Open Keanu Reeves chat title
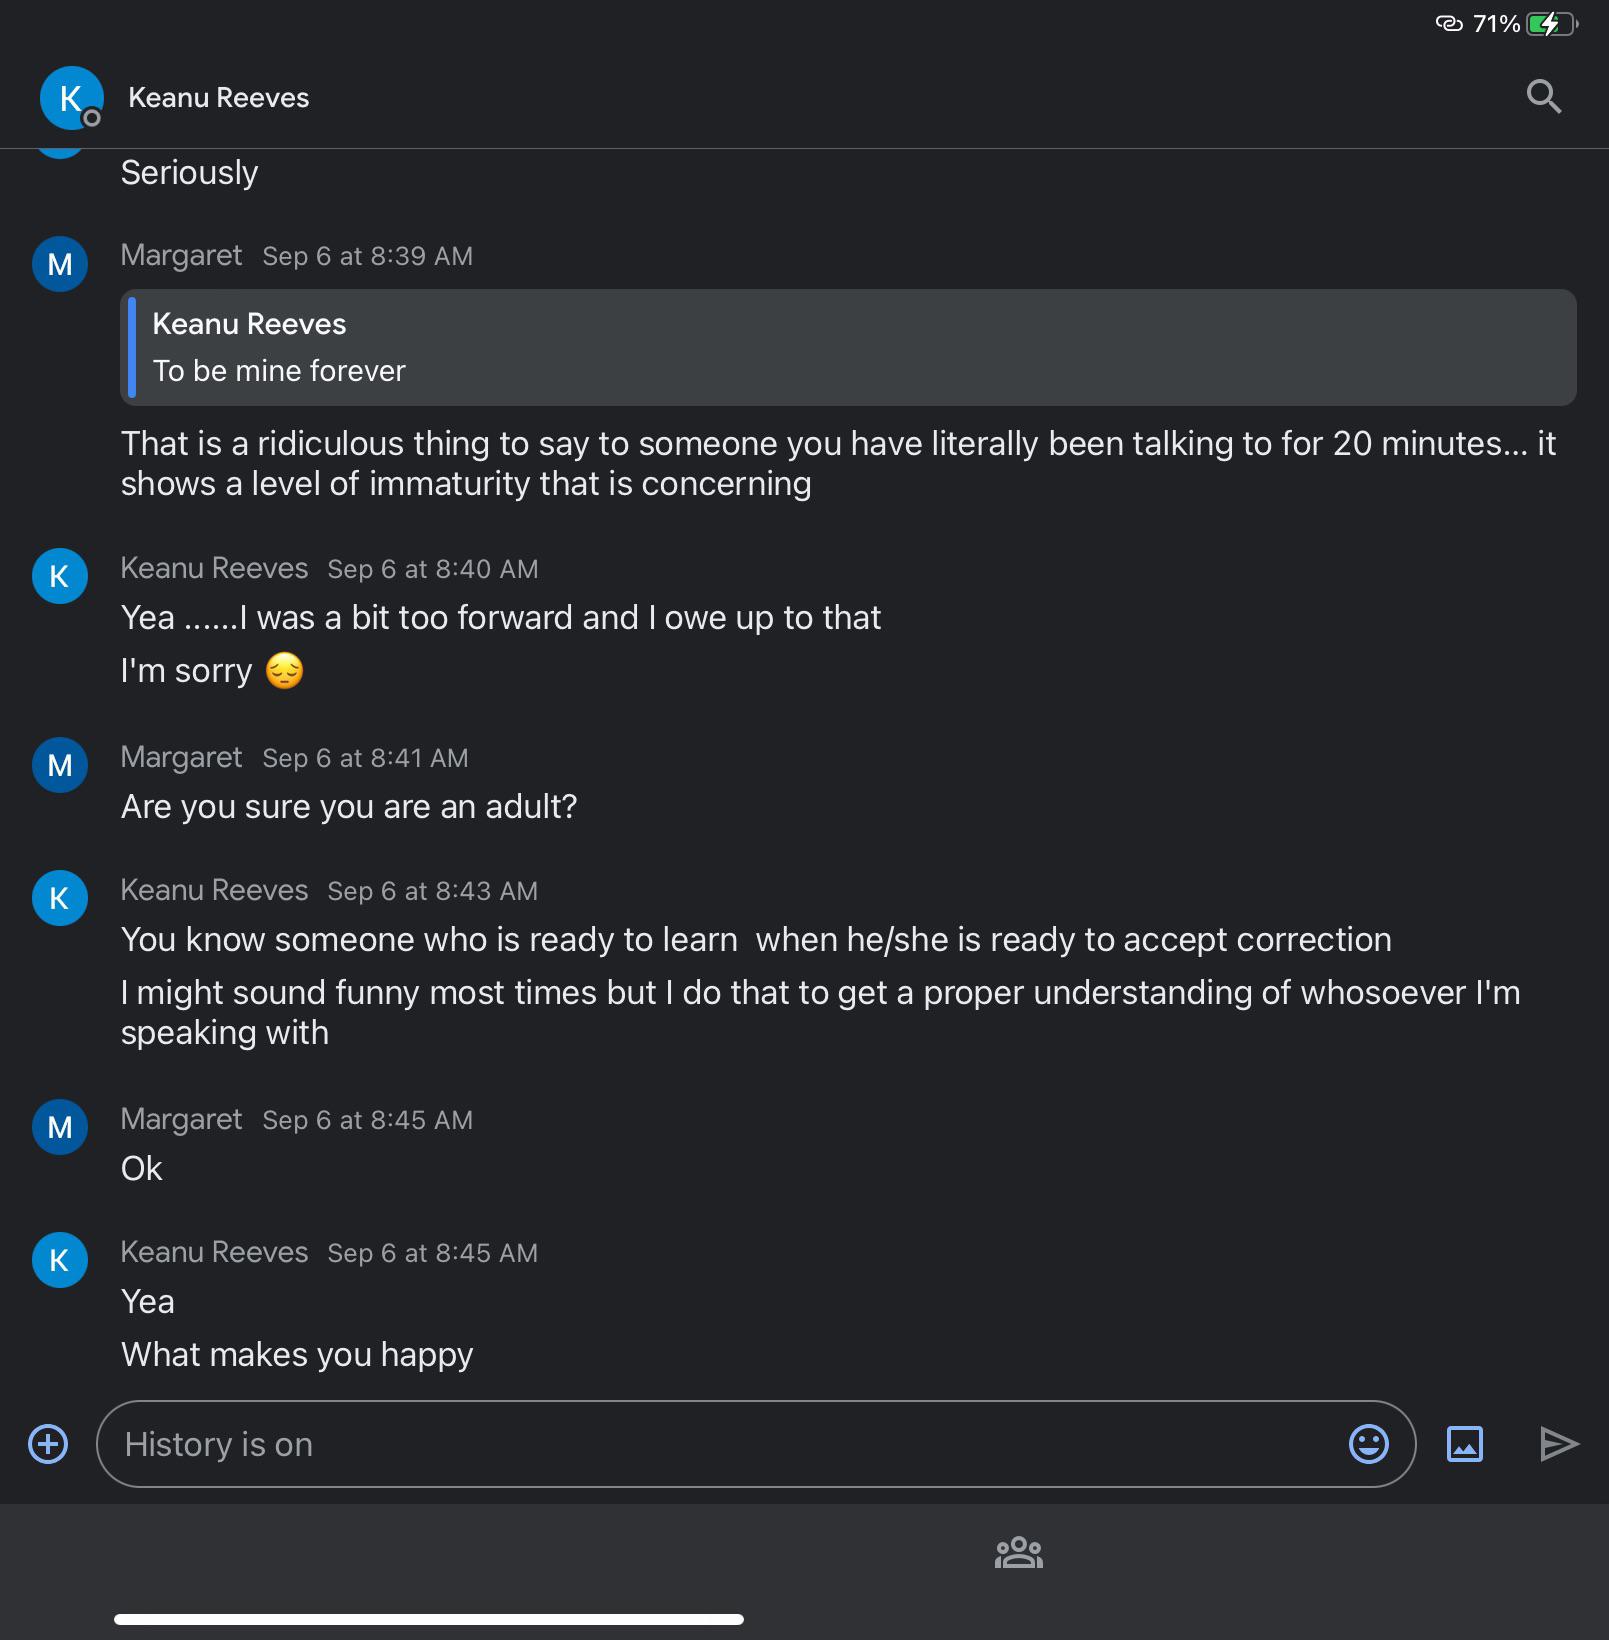The height and width of the screenshot is (1640, 1609). click(x=218, y=98)
